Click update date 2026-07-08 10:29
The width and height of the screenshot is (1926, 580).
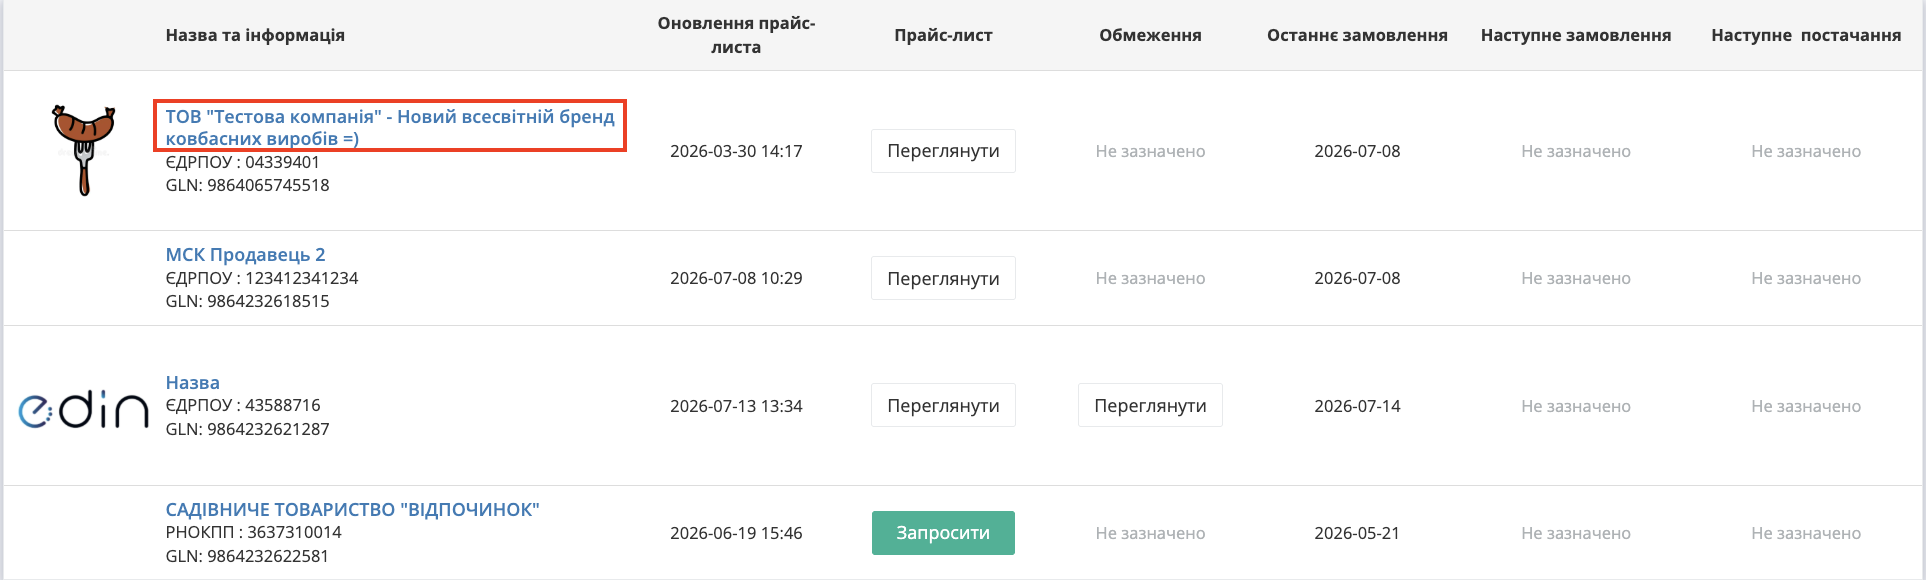(736, 278)
